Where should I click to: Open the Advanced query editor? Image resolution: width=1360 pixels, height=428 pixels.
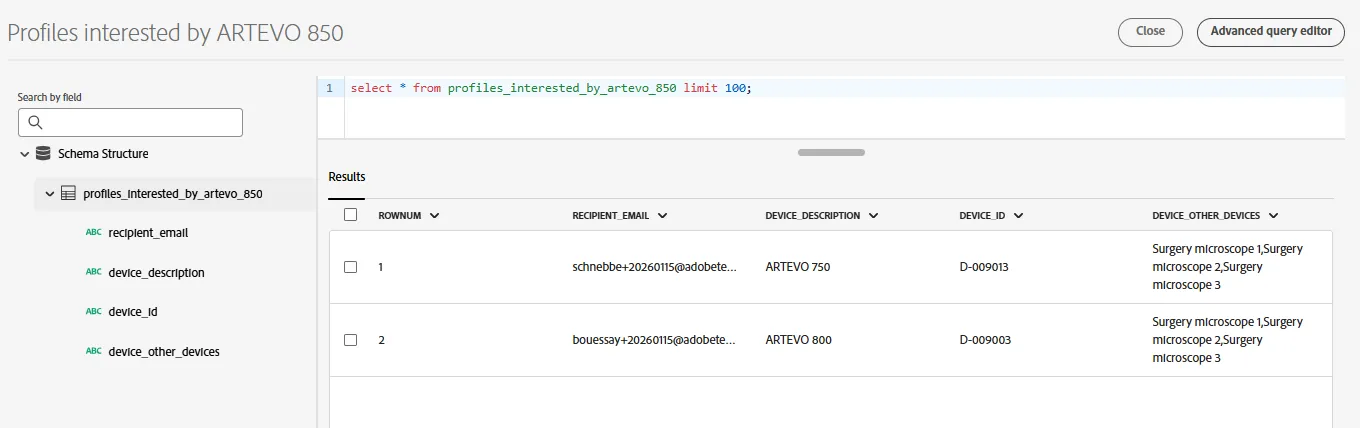pyautogui.click(x=1271, y=31)
